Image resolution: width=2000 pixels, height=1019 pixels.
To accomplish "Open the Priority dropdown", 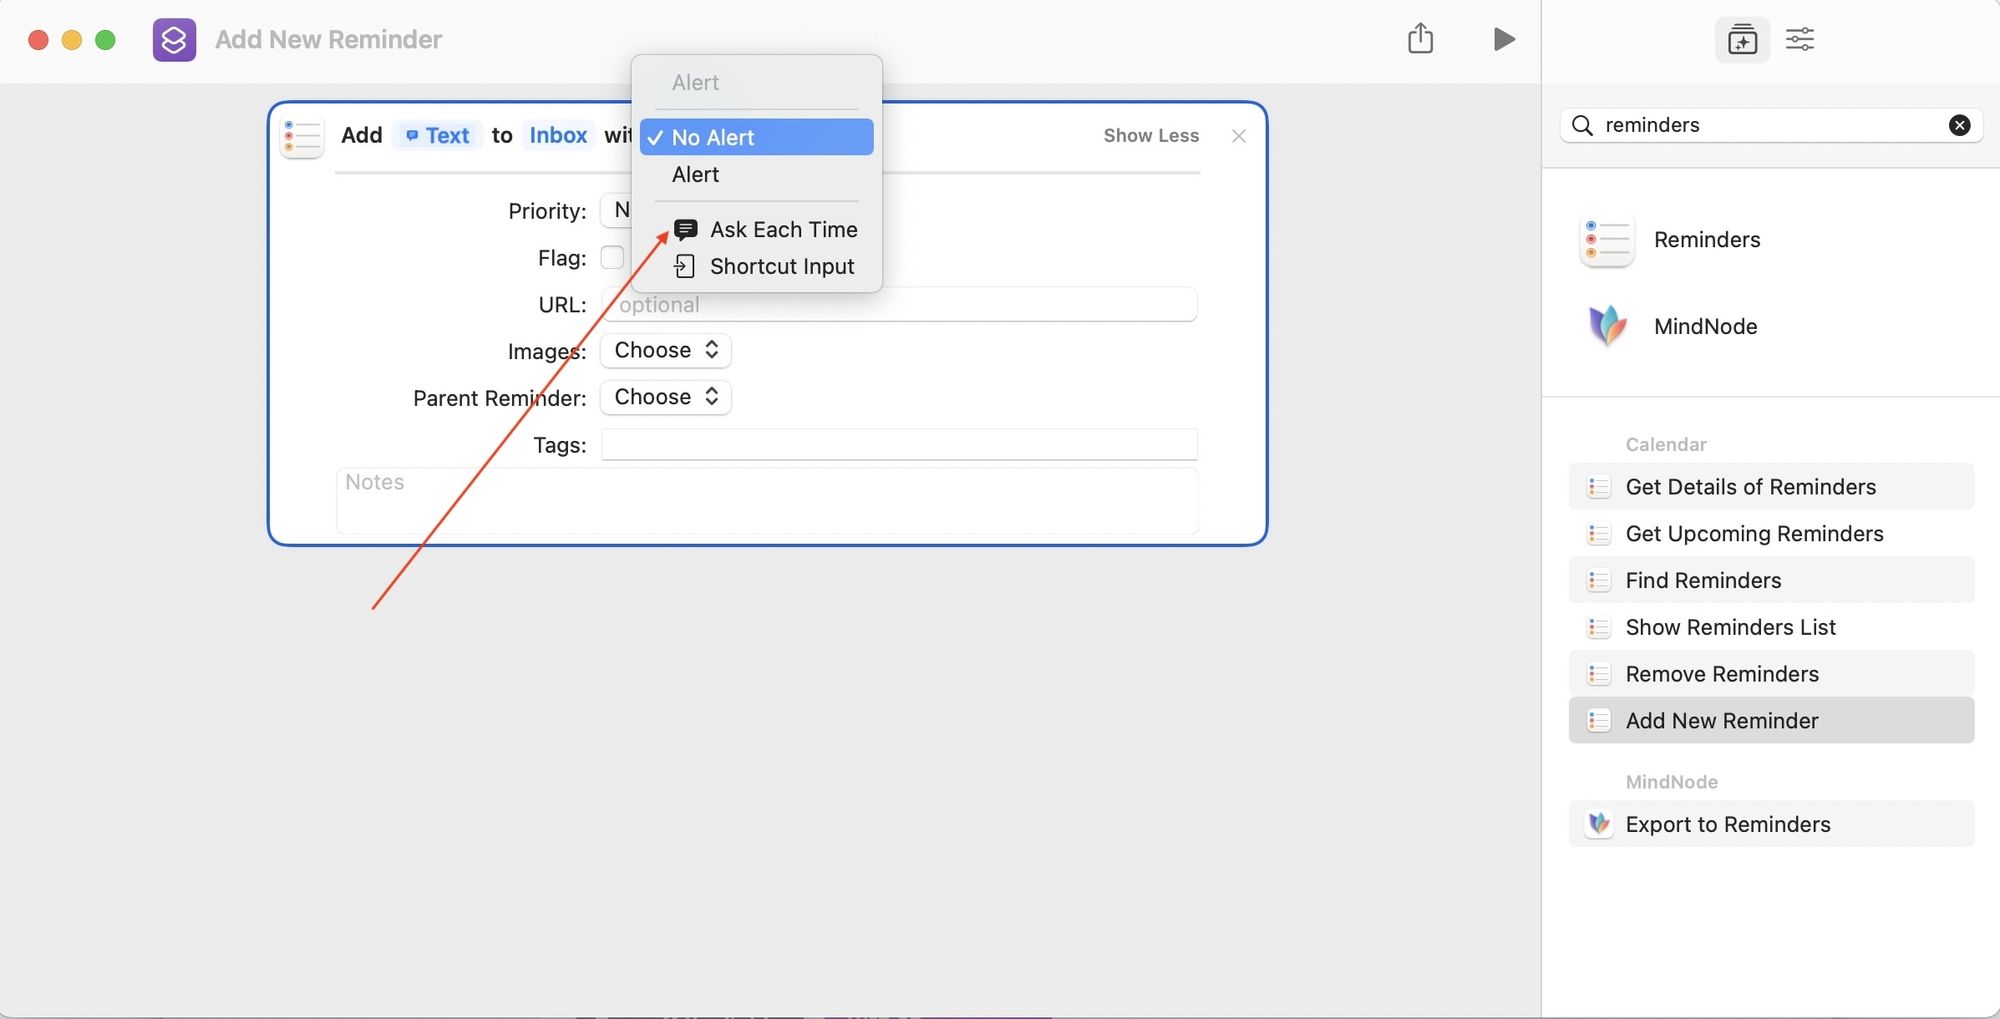I will [x=622, y=210].
